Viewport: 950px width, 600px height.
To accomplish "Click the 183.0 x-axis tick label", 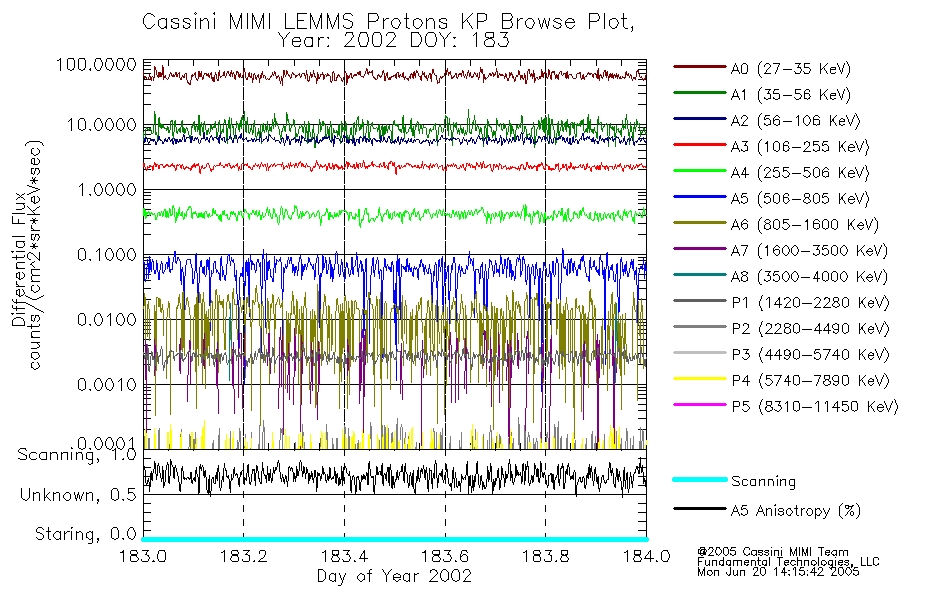I will point(143,556).
